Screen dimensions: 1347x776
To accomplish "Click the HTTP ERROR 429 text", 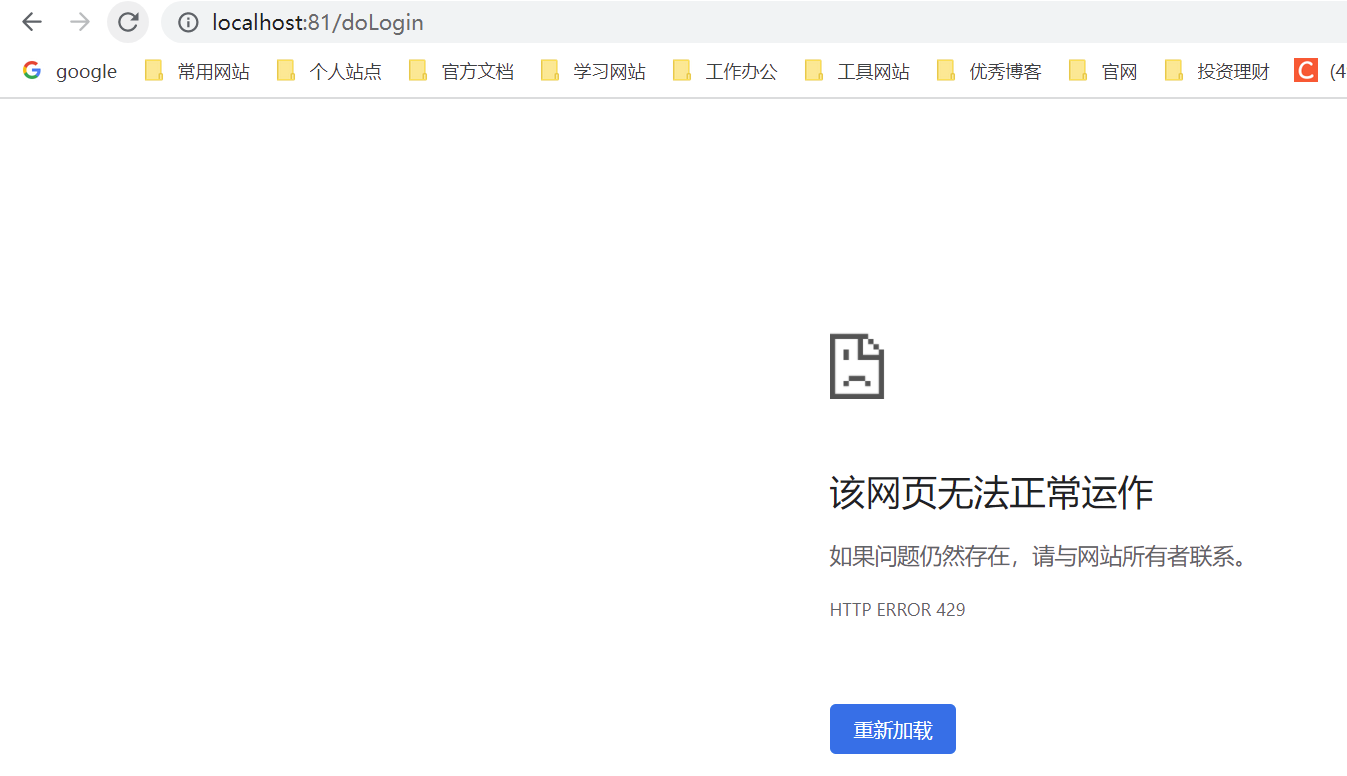I will [898, 609].
